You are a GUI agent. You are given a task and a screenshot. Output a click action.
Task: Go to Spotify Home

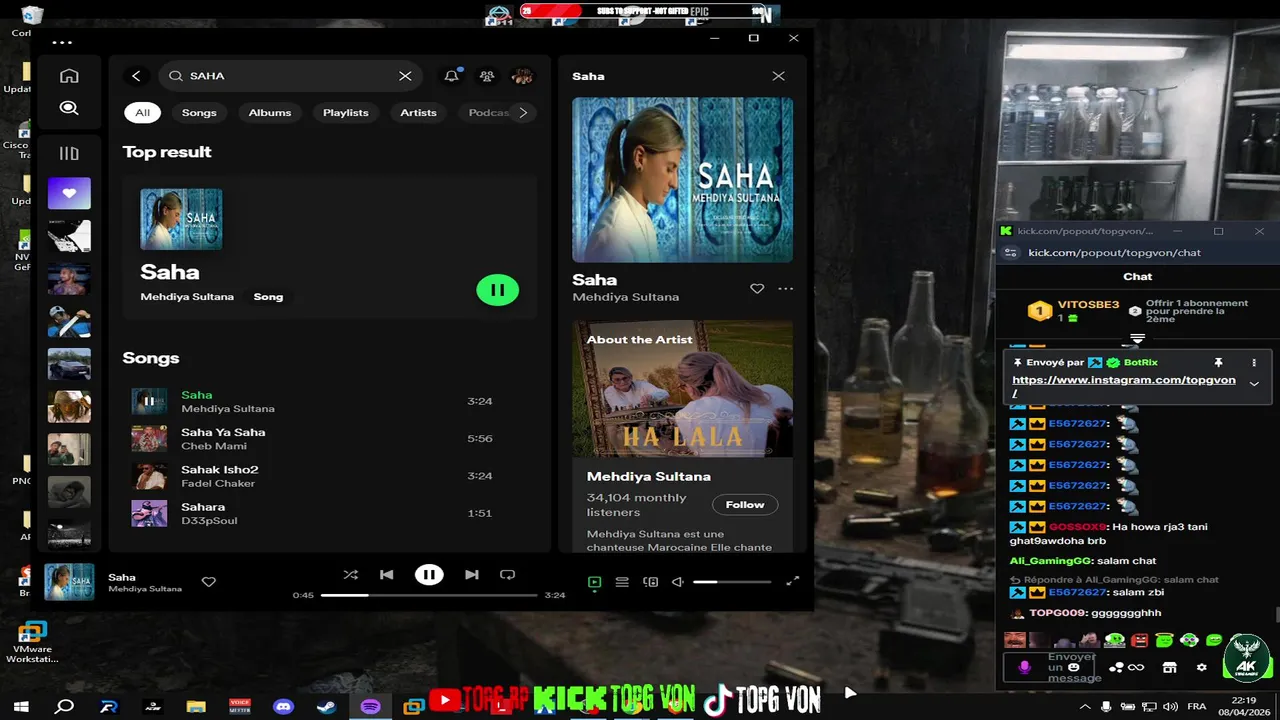click(69, 76)
